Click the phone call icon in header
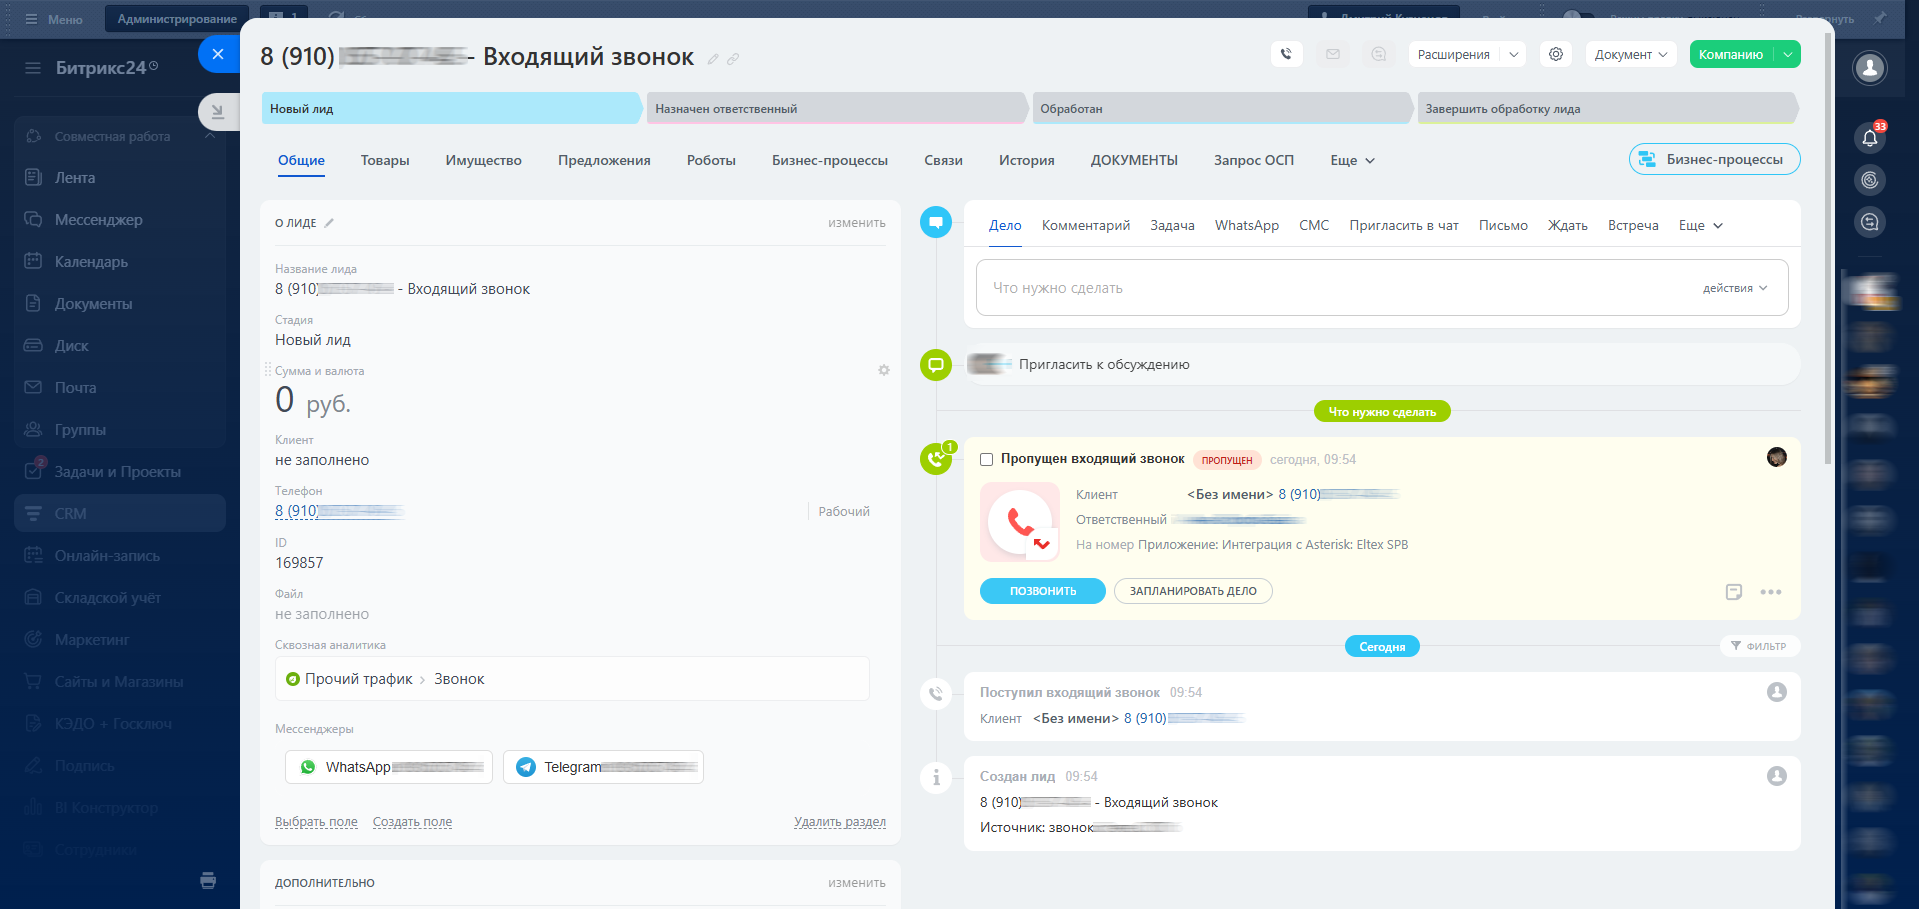Viewport: 1919px width, 909px height. 1286,54
